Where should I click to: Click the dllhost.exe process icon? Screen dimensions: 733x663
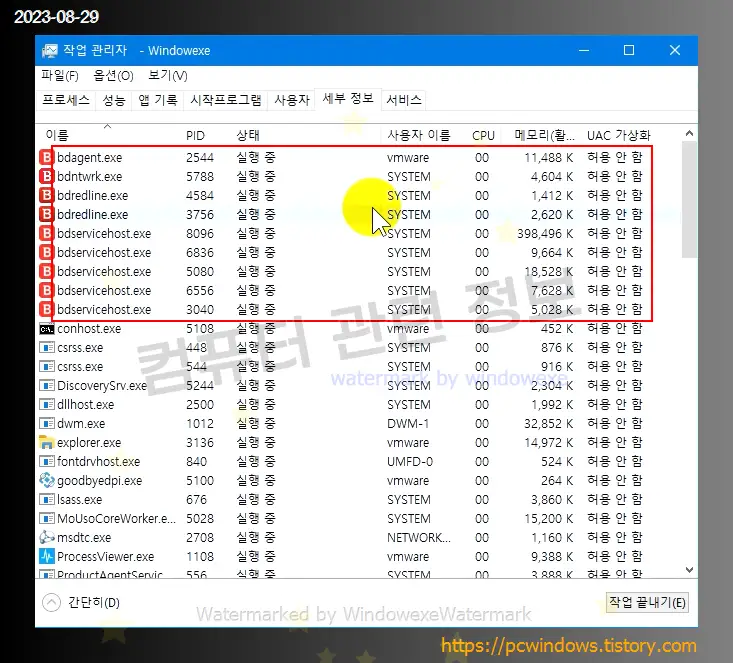(46, 404)
